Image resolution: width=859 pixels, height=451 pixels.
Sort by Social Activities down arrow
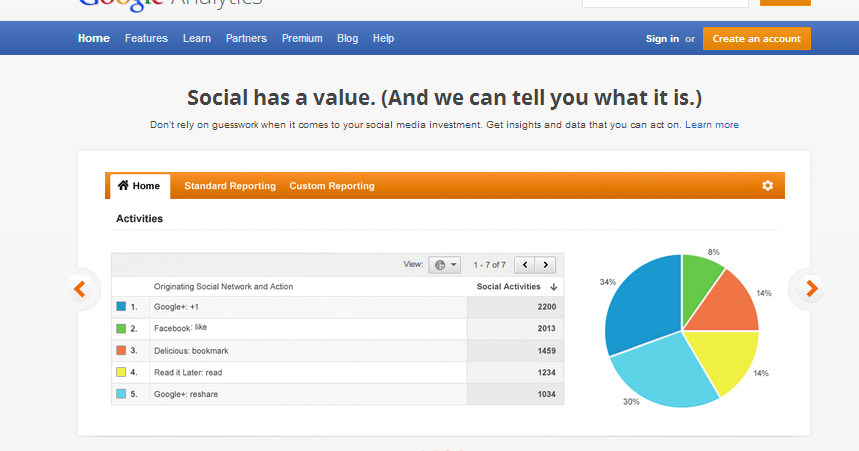pos(553,287)
